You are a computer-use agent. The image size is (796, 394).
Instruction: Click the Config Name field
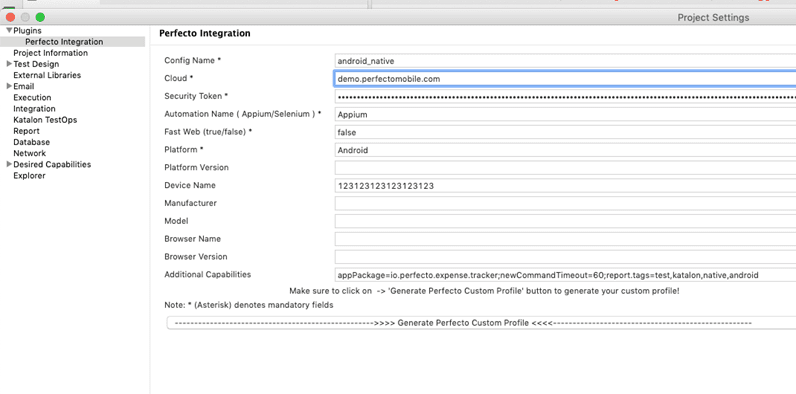[x=565, y=60]
